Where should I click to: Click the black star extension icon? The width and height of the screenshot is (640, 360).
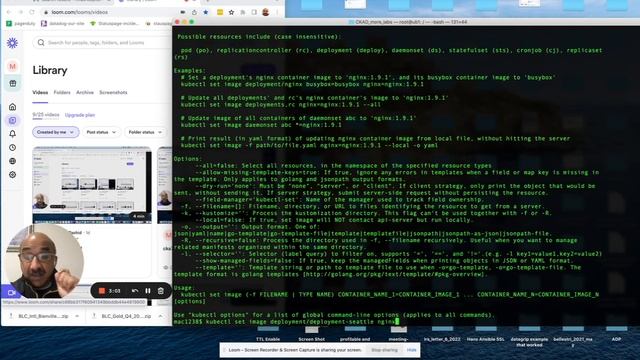coord(231,12)
